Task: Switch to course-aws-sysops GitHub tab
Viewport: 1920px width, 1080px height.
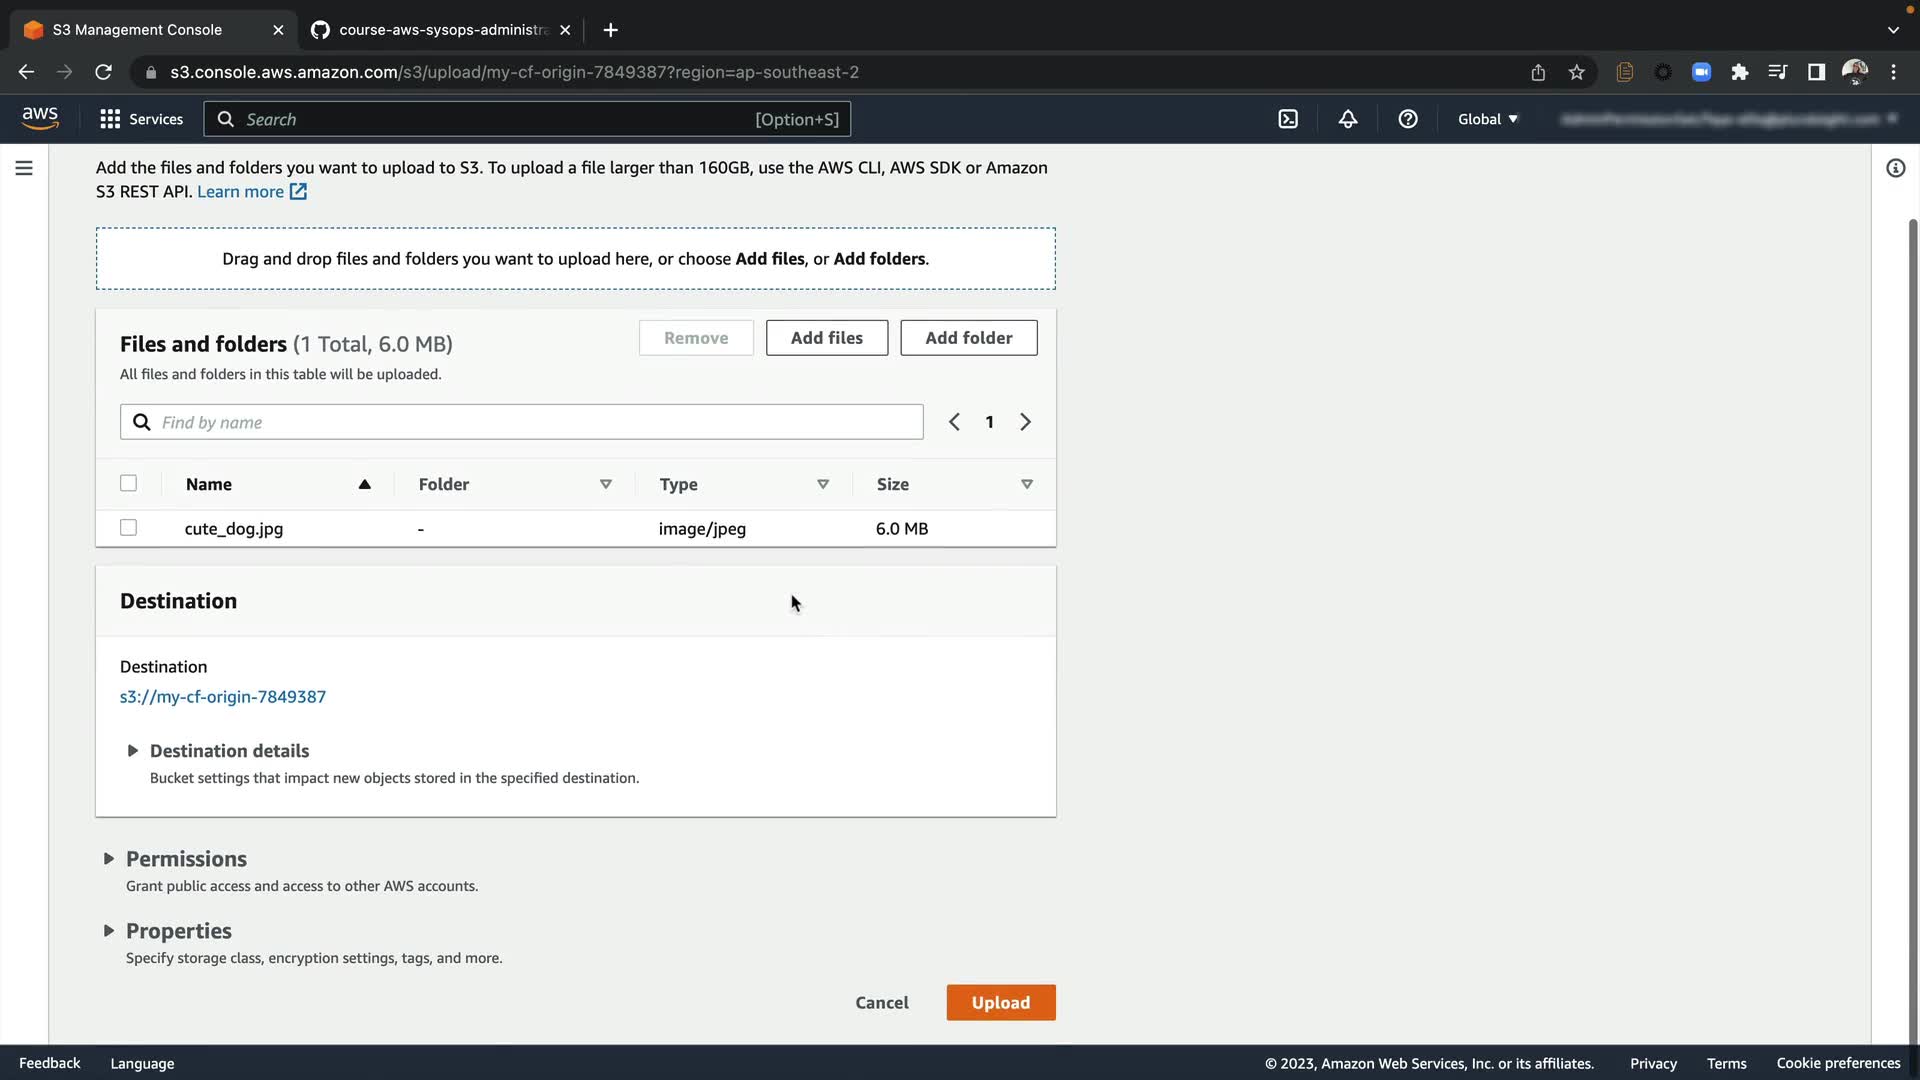Action: point(440,30)
